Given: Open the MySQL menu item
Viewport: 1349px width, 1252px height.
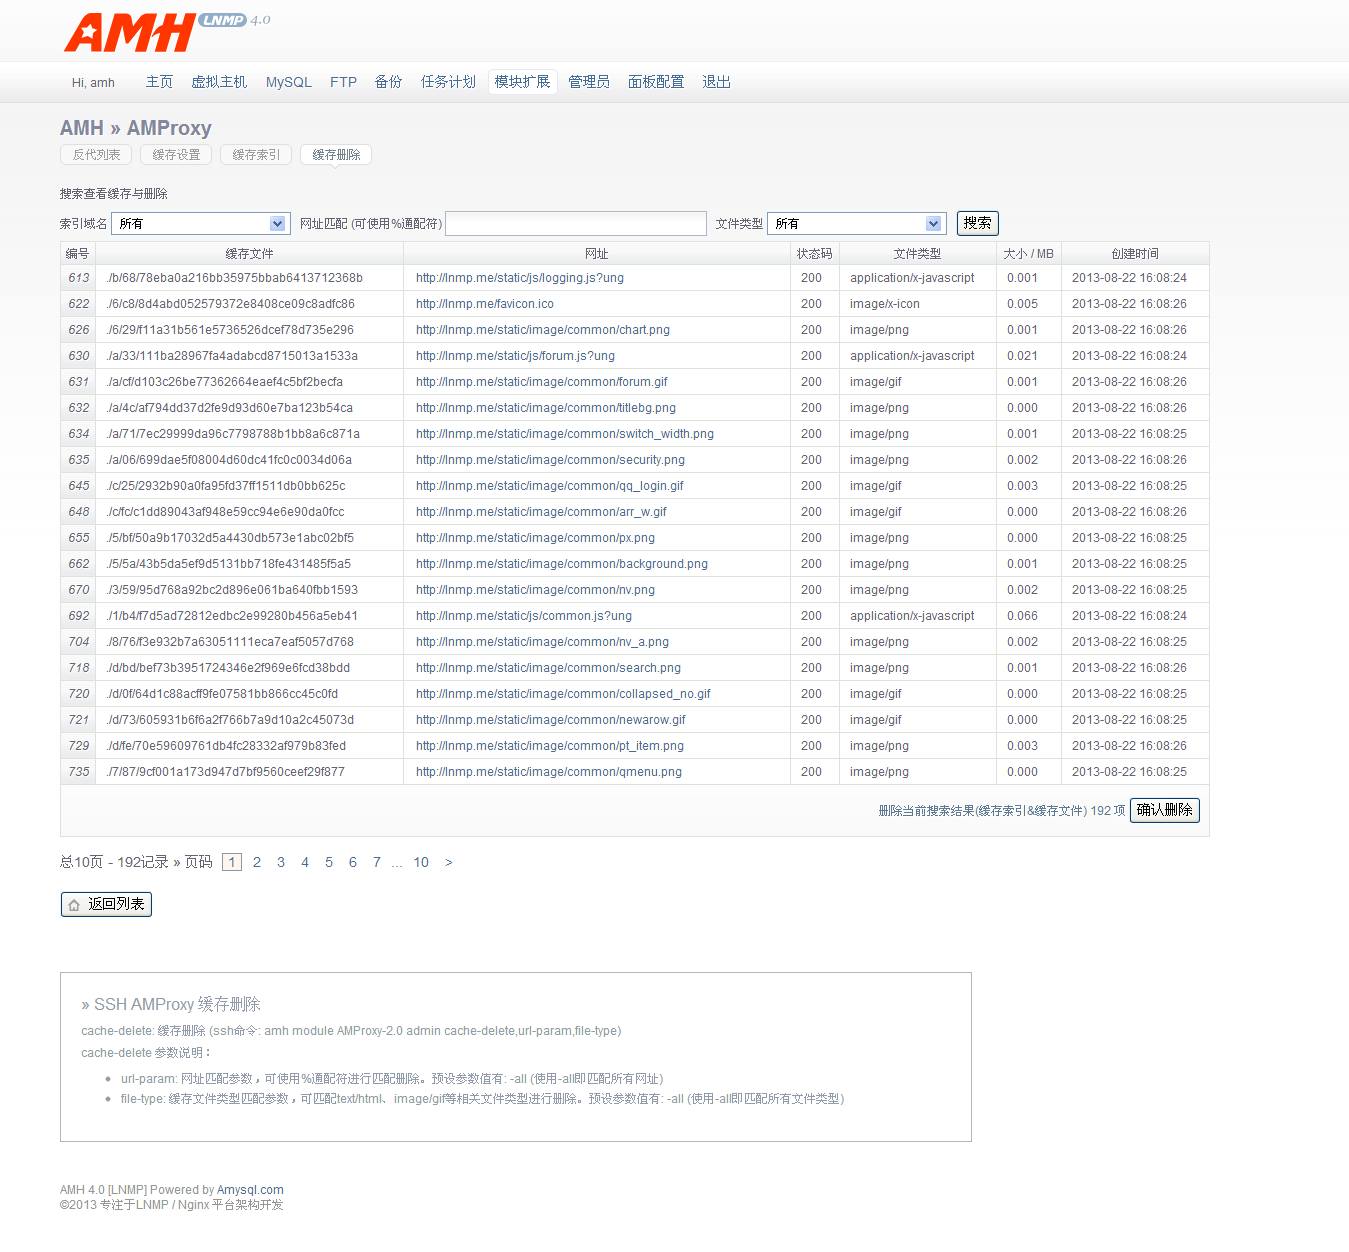Looking at the screenshot, I should click(x=288, y=82).
